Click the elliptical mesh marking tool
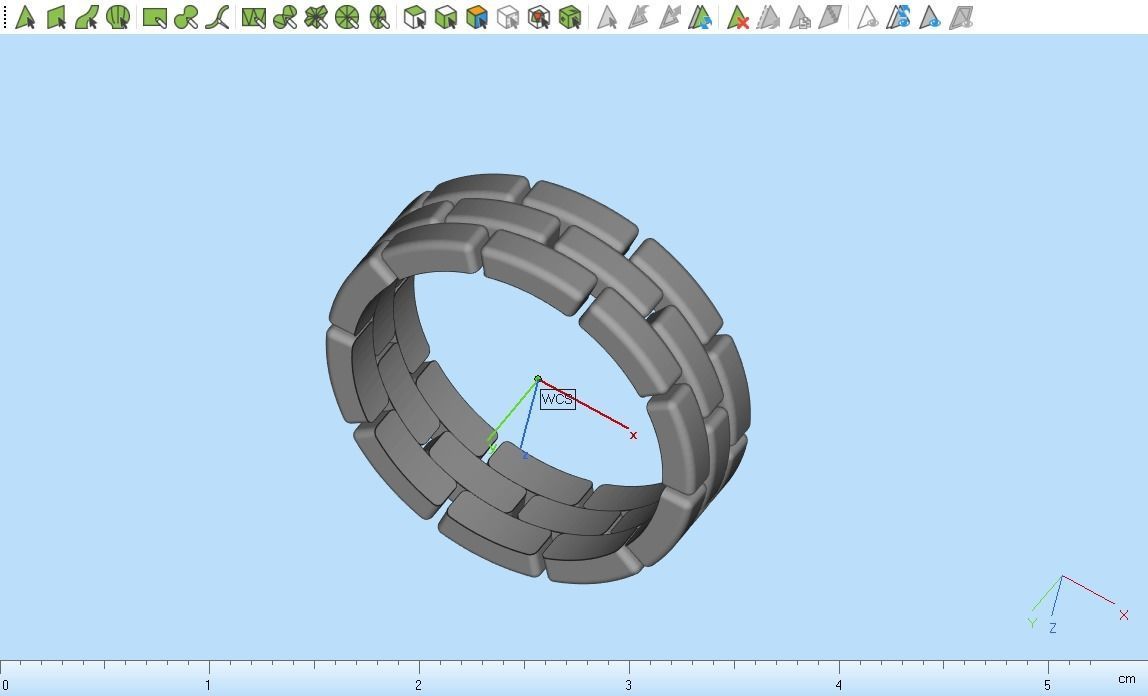 click(379, 17)
